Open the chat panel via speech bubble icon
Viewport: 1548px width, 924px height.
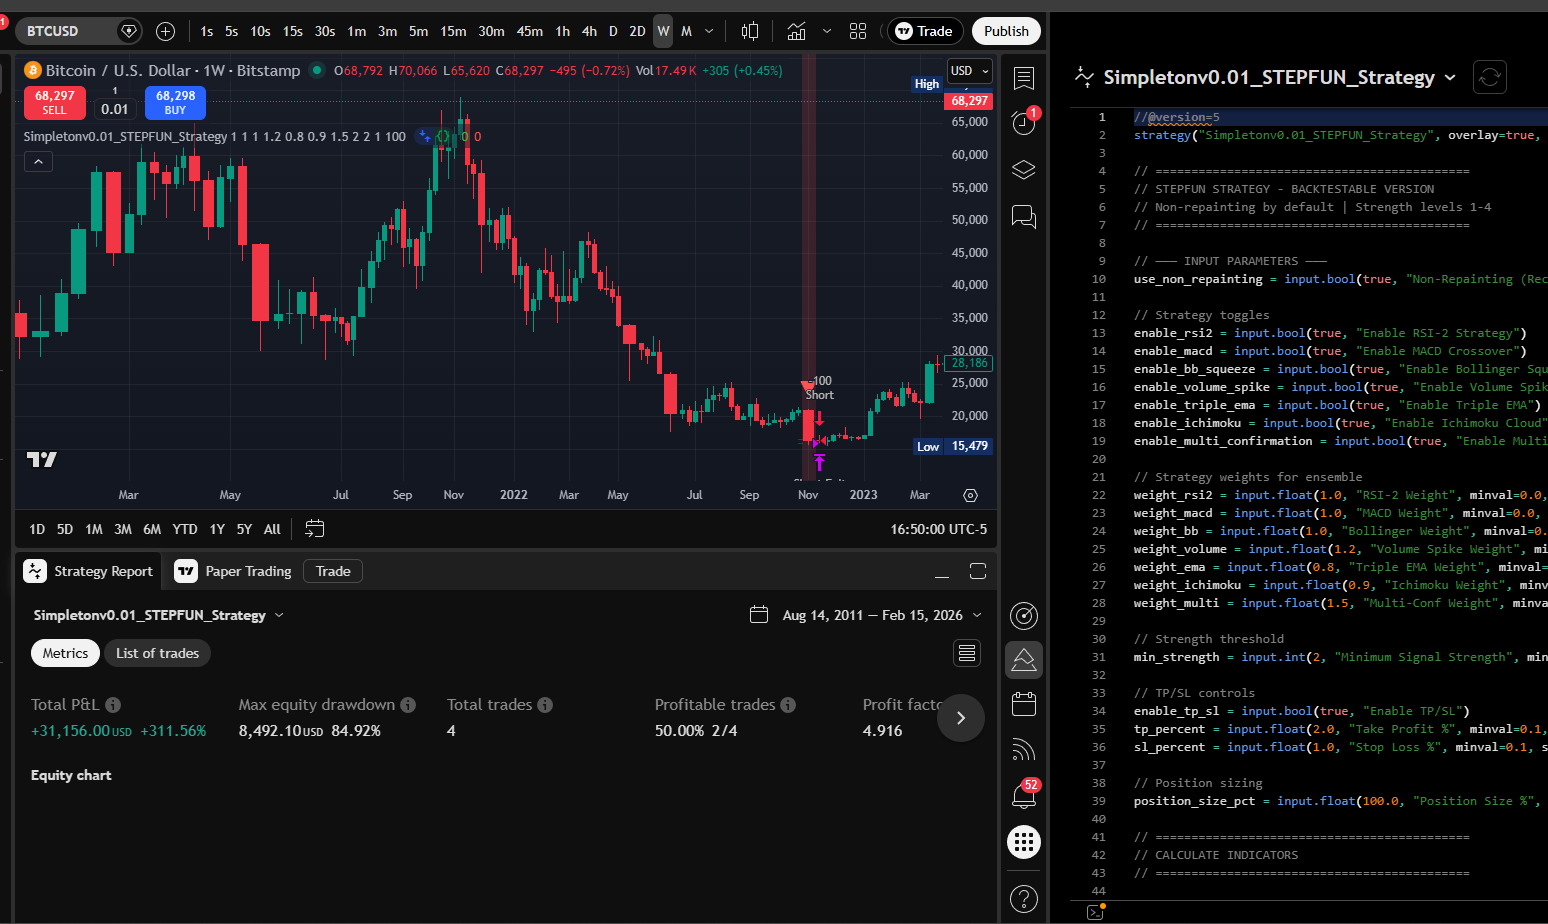[x=1023, y=217]
